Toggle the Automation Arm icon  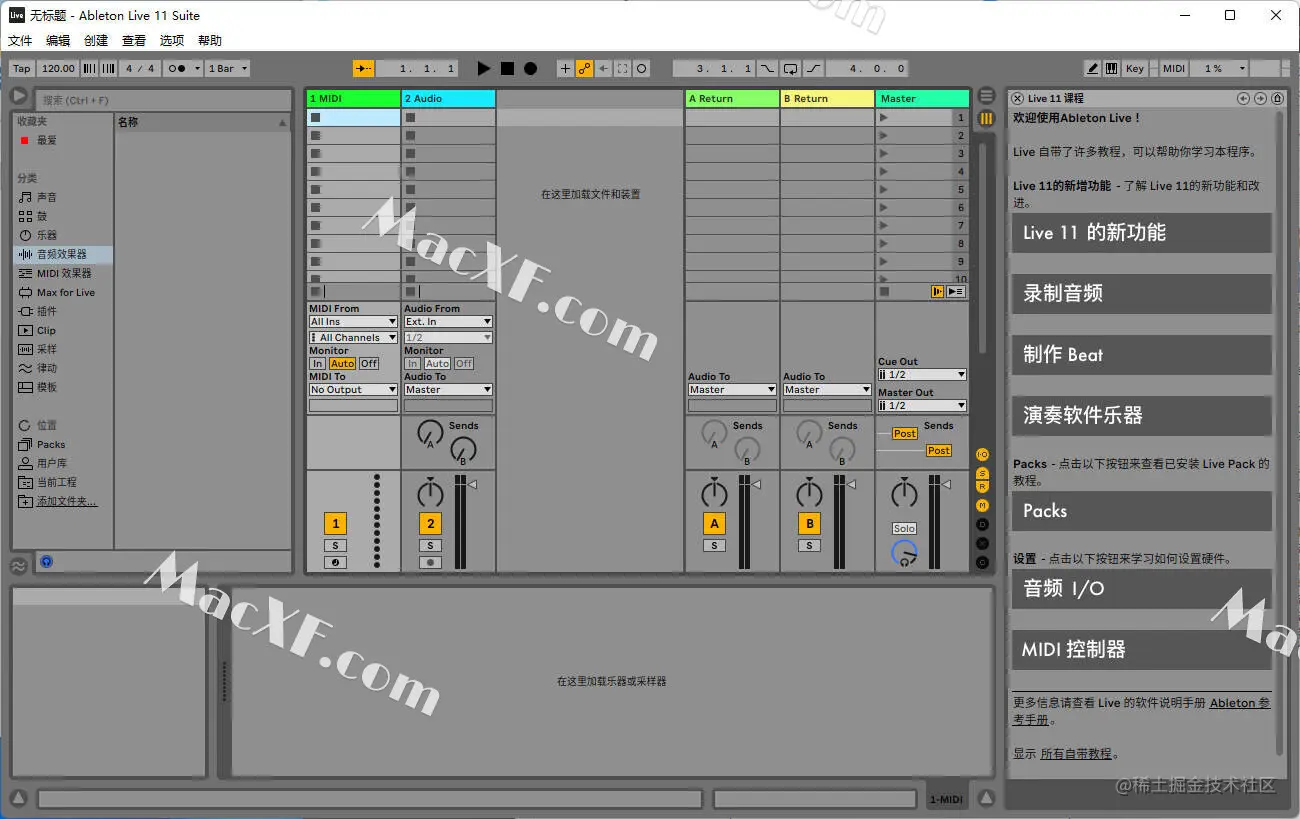[585, 68]
